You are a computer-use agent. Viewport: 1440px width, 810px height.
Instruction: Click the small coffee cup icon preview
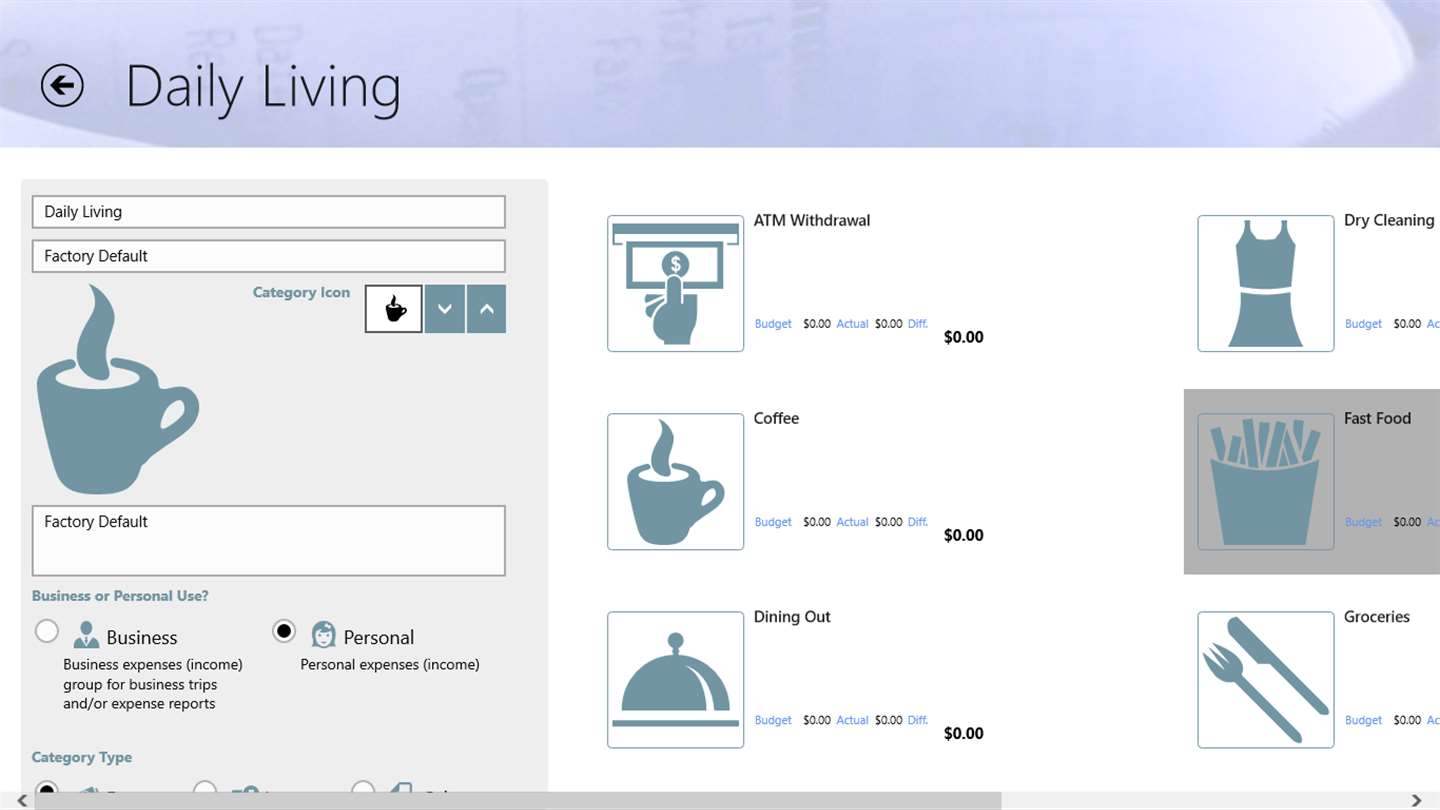(393, 309)
